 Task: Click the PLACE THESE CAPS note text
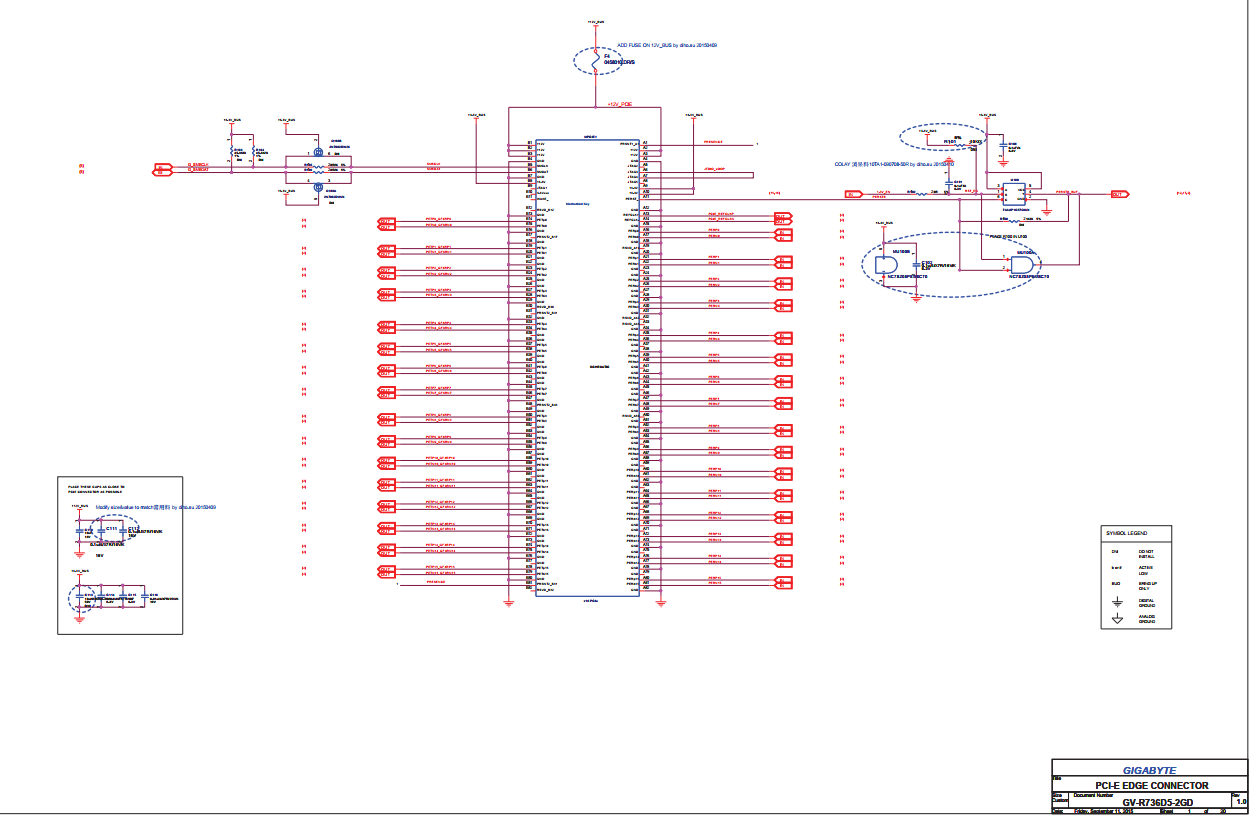tap(96, 488)
